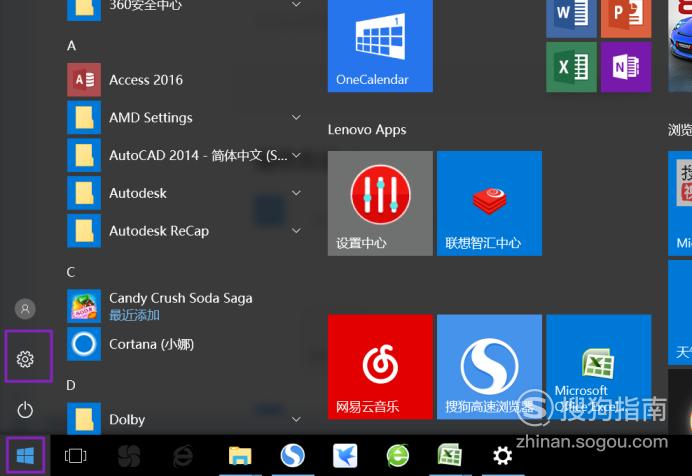Screen dimensions: 692x476
Task: Open Settings gear in Start sidebar
Action: pyautogui.click(x=25, y=359)
